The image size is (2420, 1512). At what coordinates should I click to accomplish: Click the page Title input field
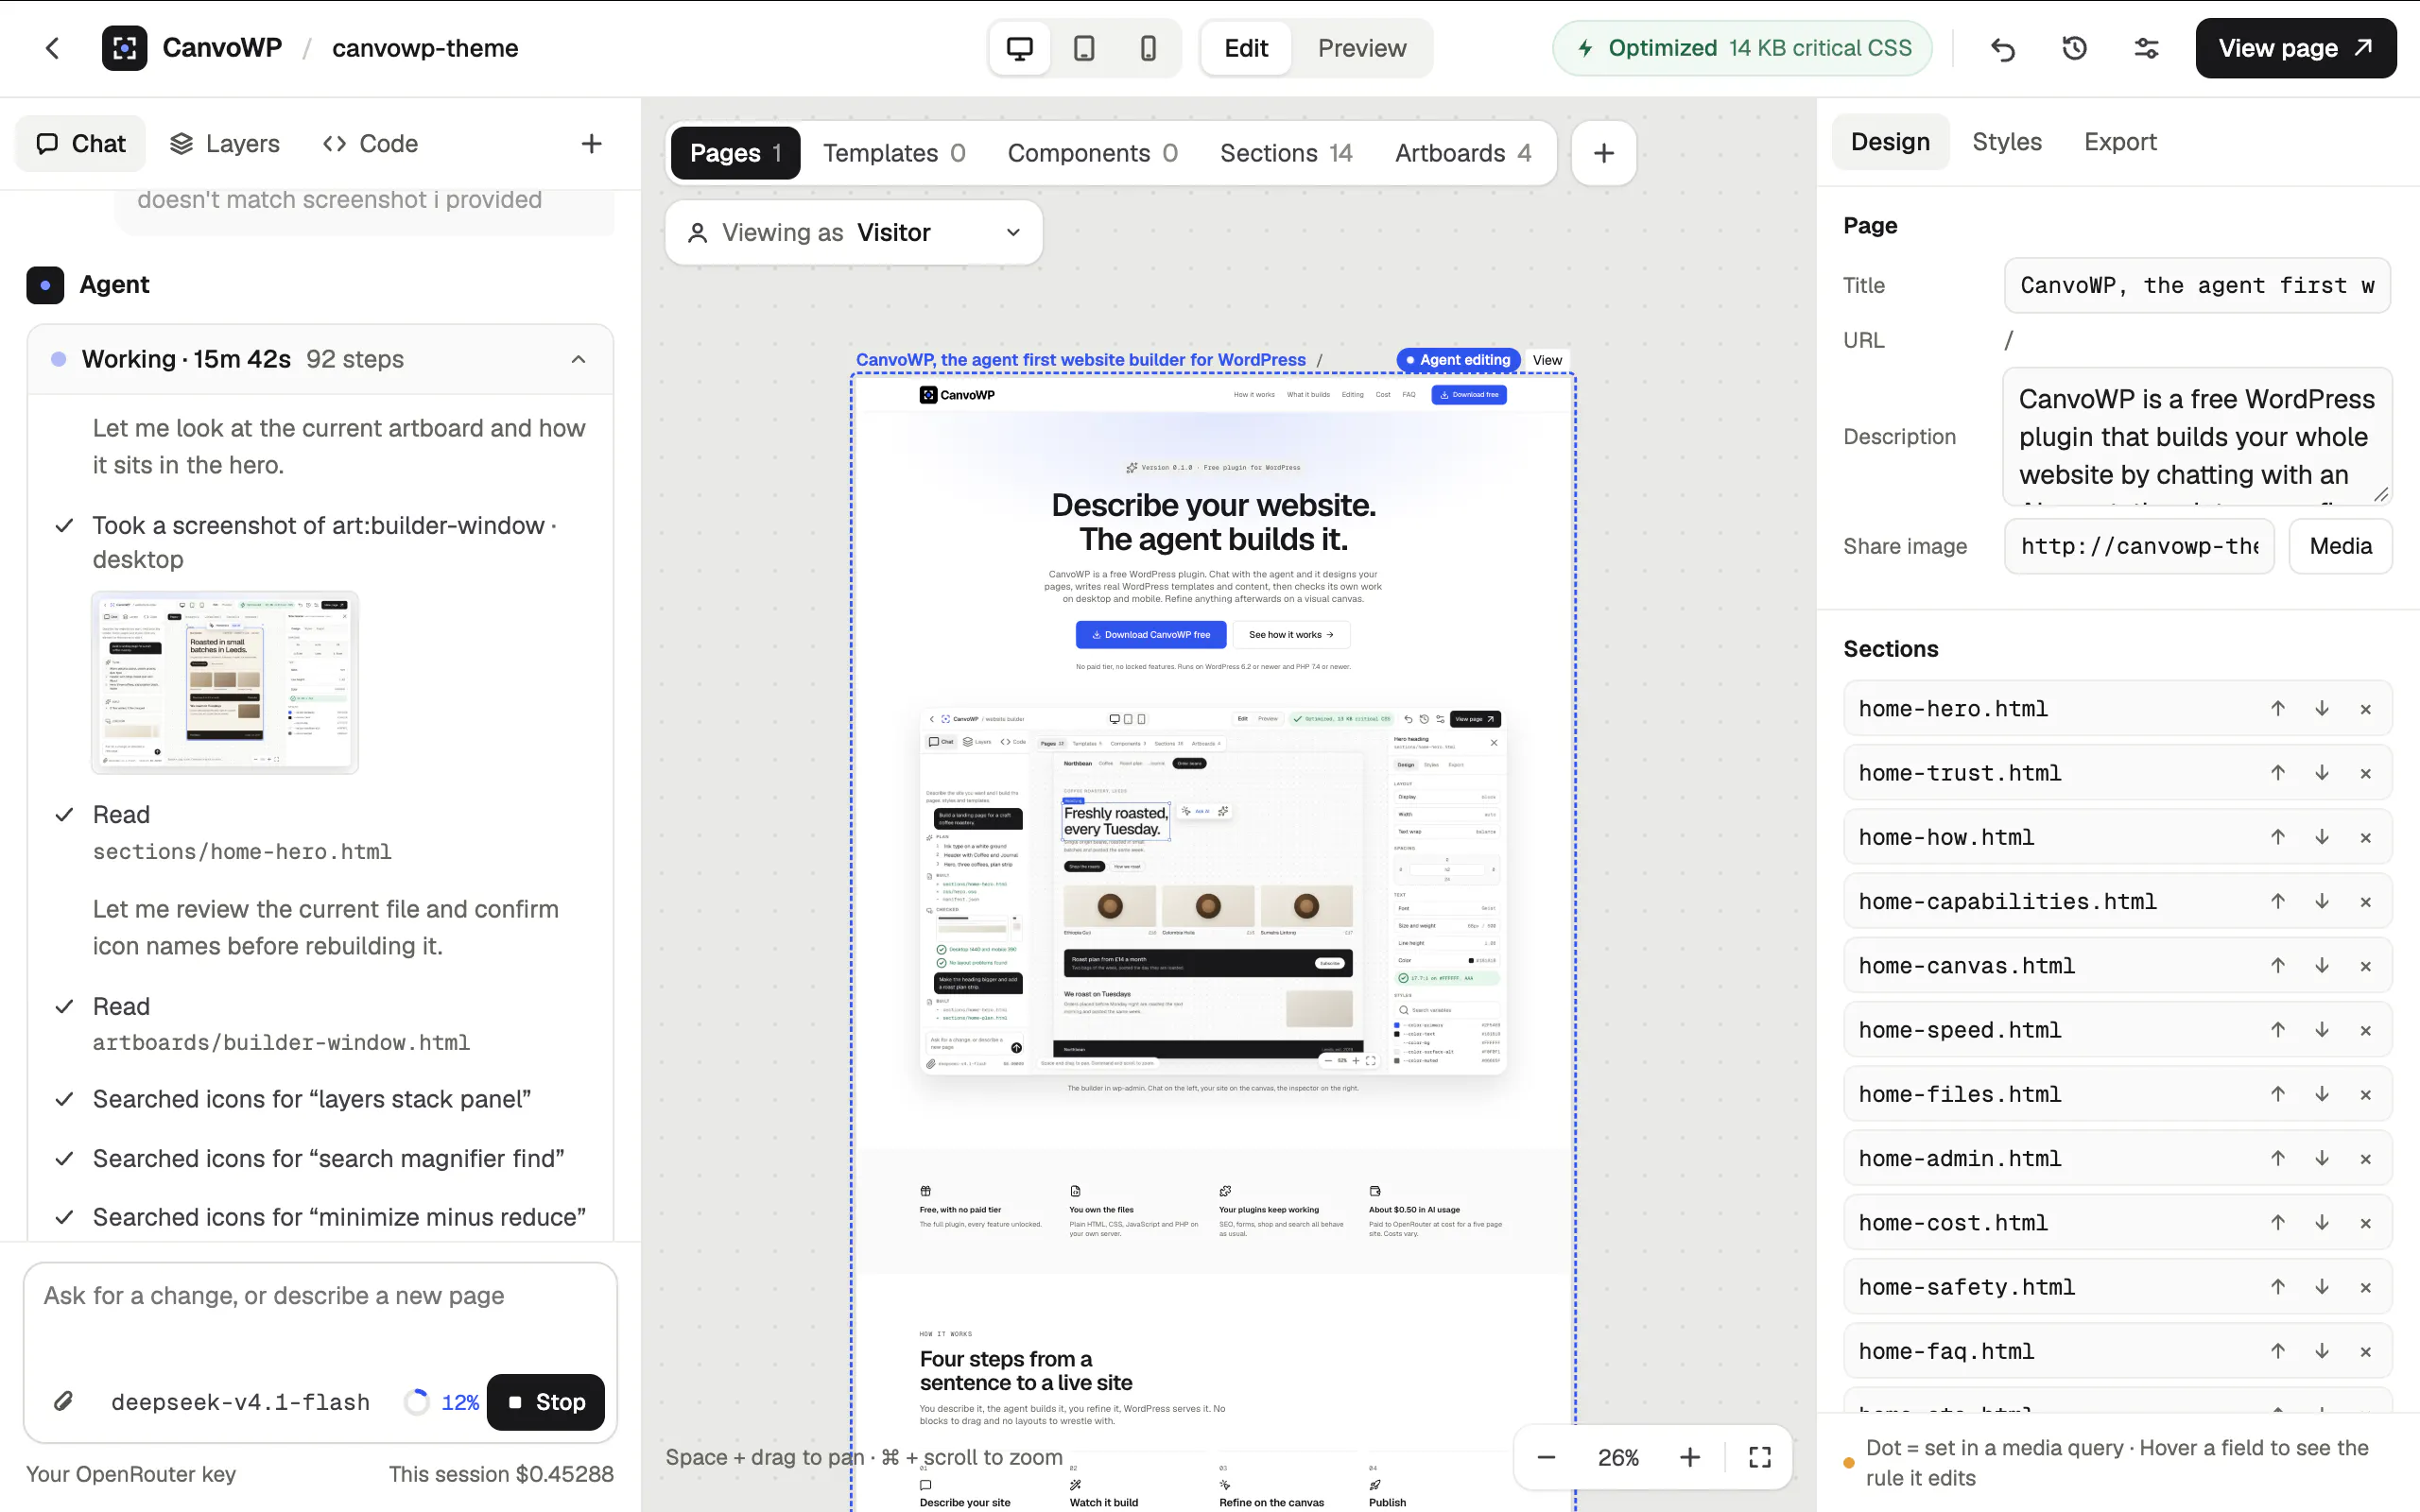pyautogui.click(x=2197, y=286)
